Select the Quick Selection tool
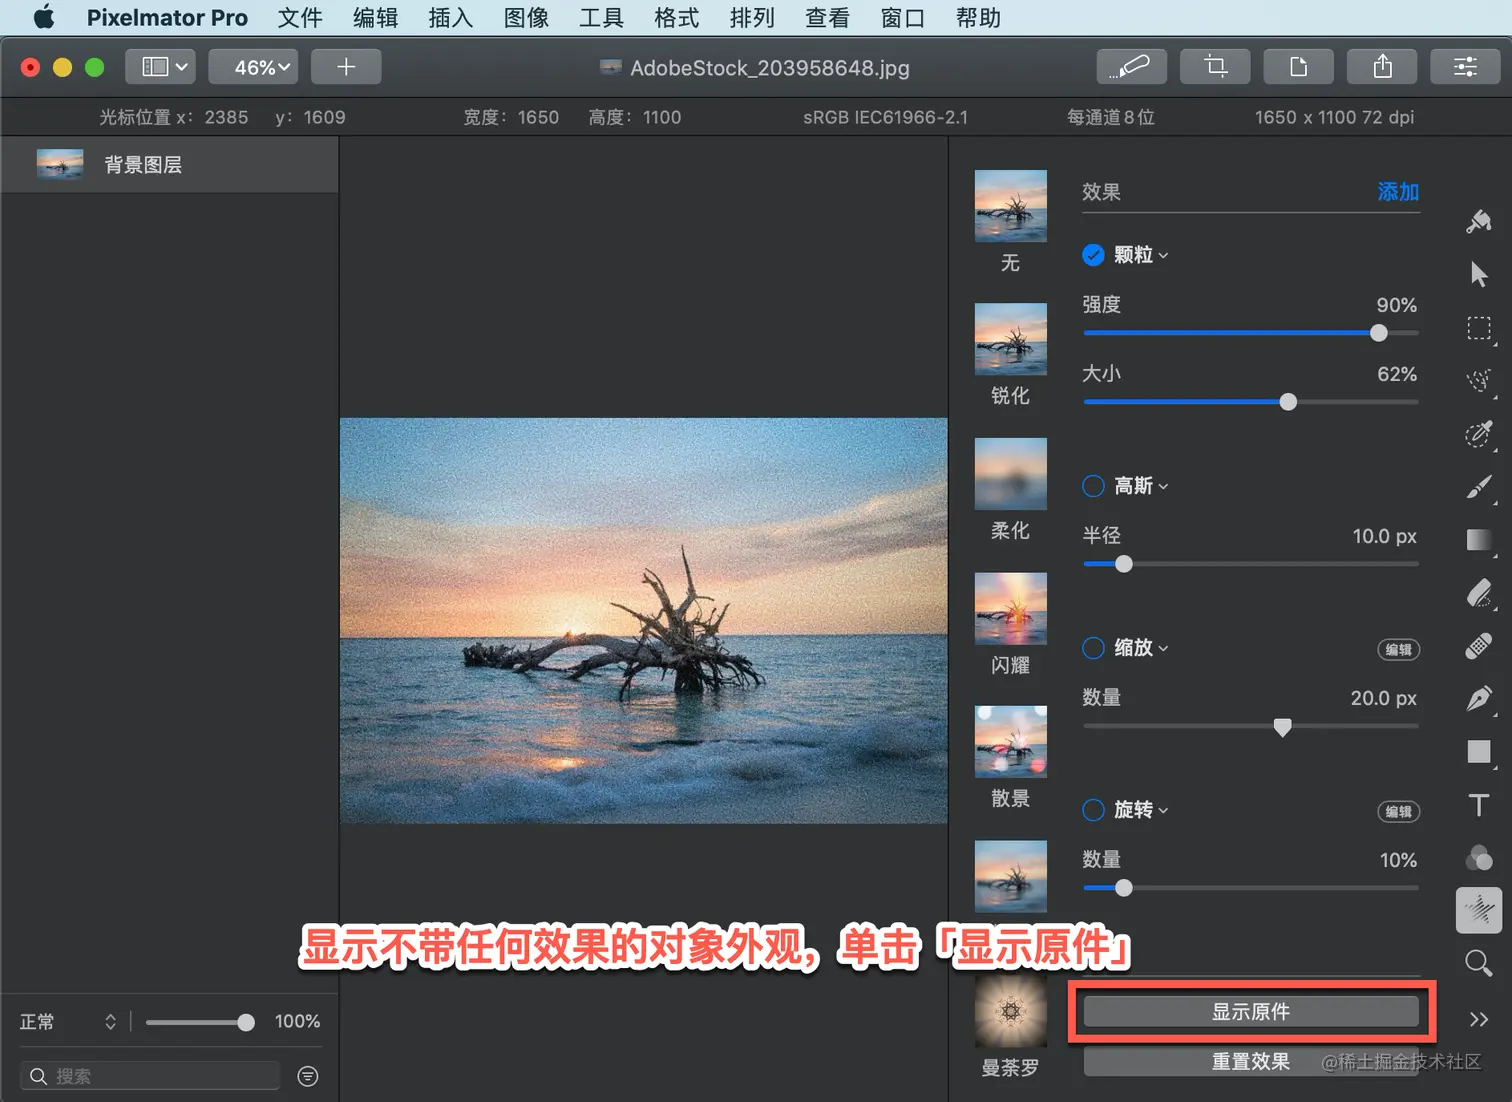Image resolution: width=1512 pixels, height=1102 pixels. click(1479, 380)
